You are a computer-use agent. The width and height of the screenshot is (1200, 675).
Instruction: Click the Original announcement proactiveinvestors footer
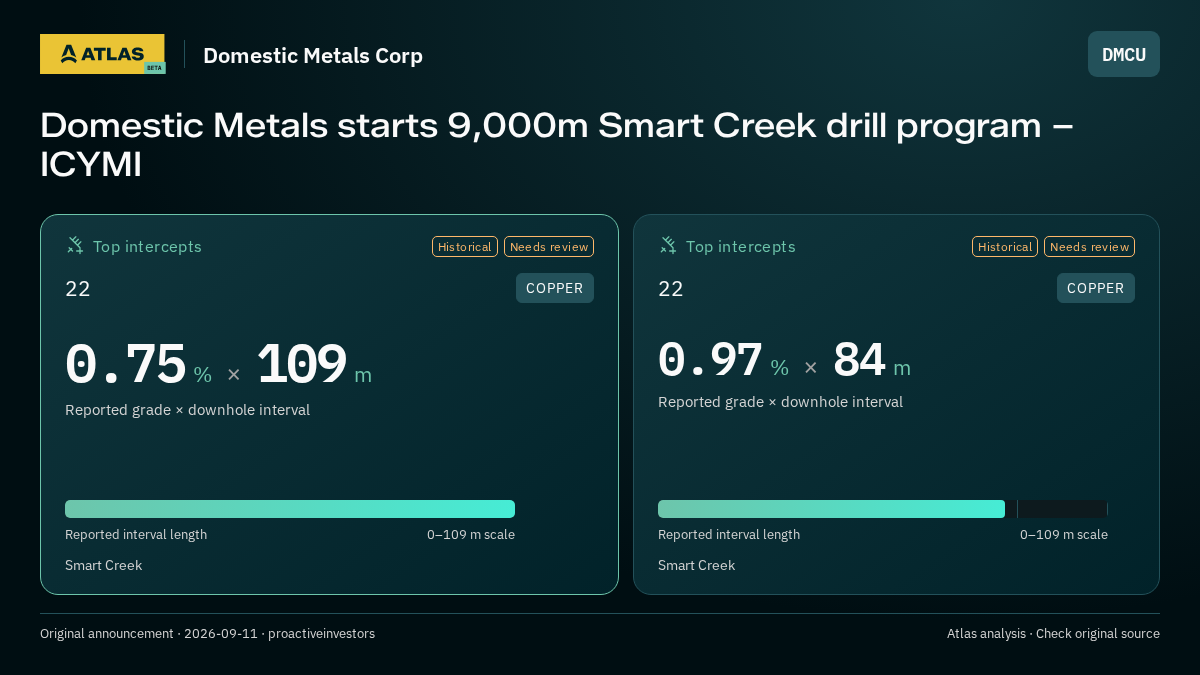[207, 634]
